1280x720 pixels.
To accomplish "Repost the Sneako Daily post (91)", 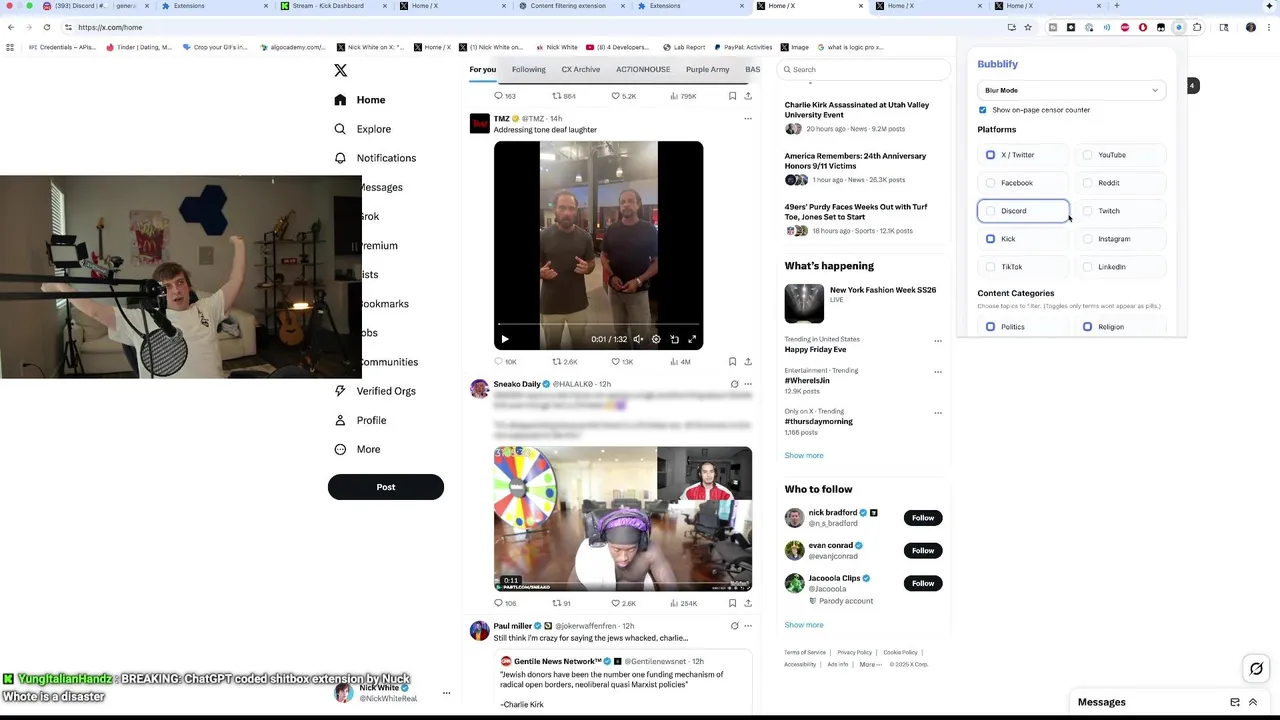I will (x=561, y=604).
